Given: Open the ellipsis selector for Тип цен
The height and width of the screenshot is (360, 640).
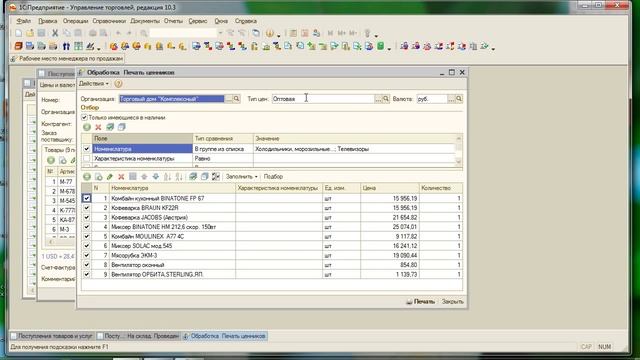Looking at the screenshot, I should point(378,99).
